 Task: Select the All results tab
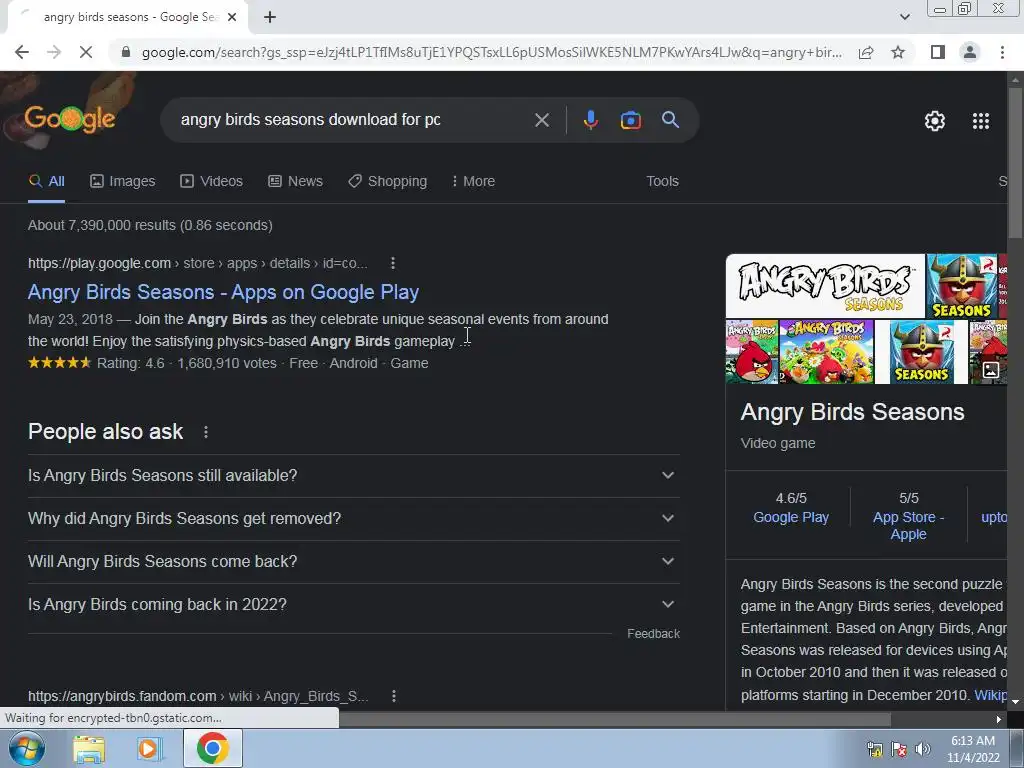(x=46, y=182)
